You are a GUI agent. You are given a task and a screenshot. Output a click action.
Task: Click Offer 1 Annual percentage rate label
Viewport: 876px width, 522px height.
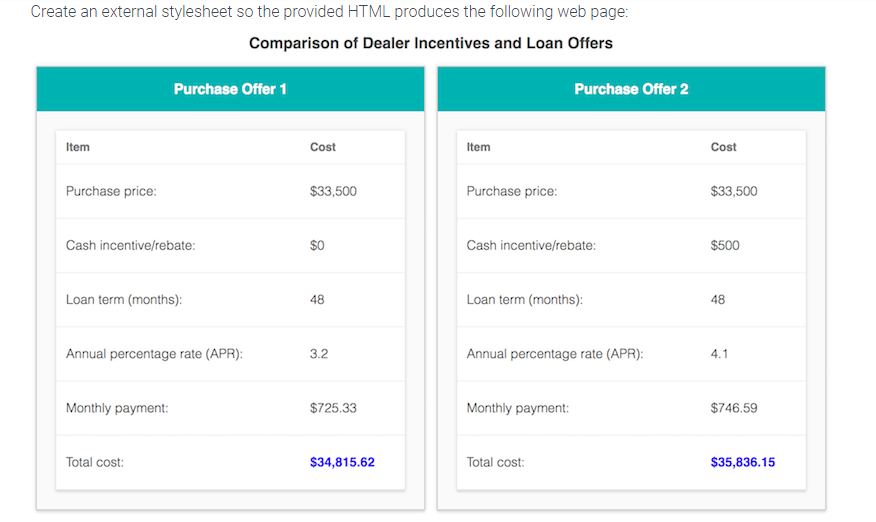click(x=154, y=354)
